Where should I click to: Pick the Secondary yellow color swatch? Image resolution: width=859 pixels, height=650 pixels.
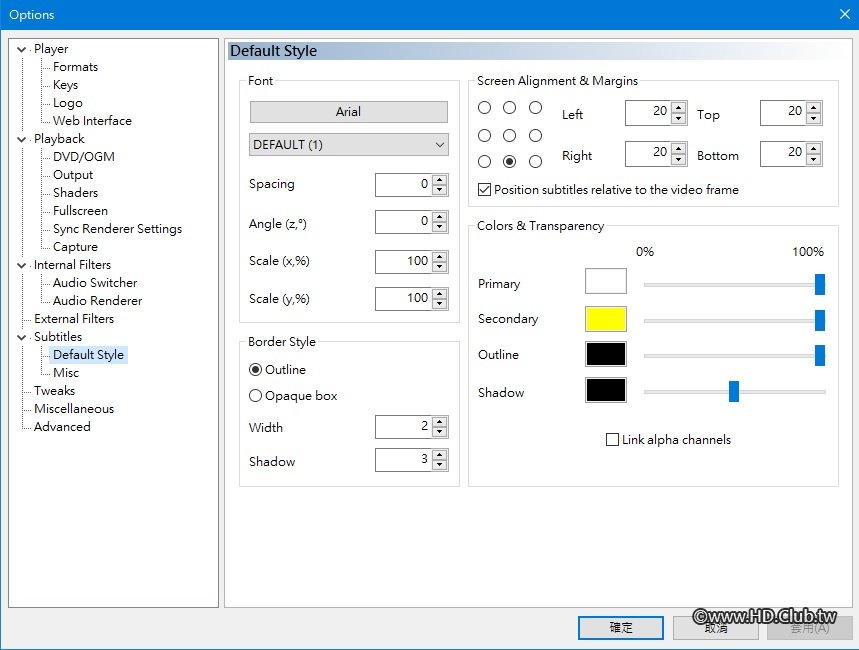(x=605, y=319)
